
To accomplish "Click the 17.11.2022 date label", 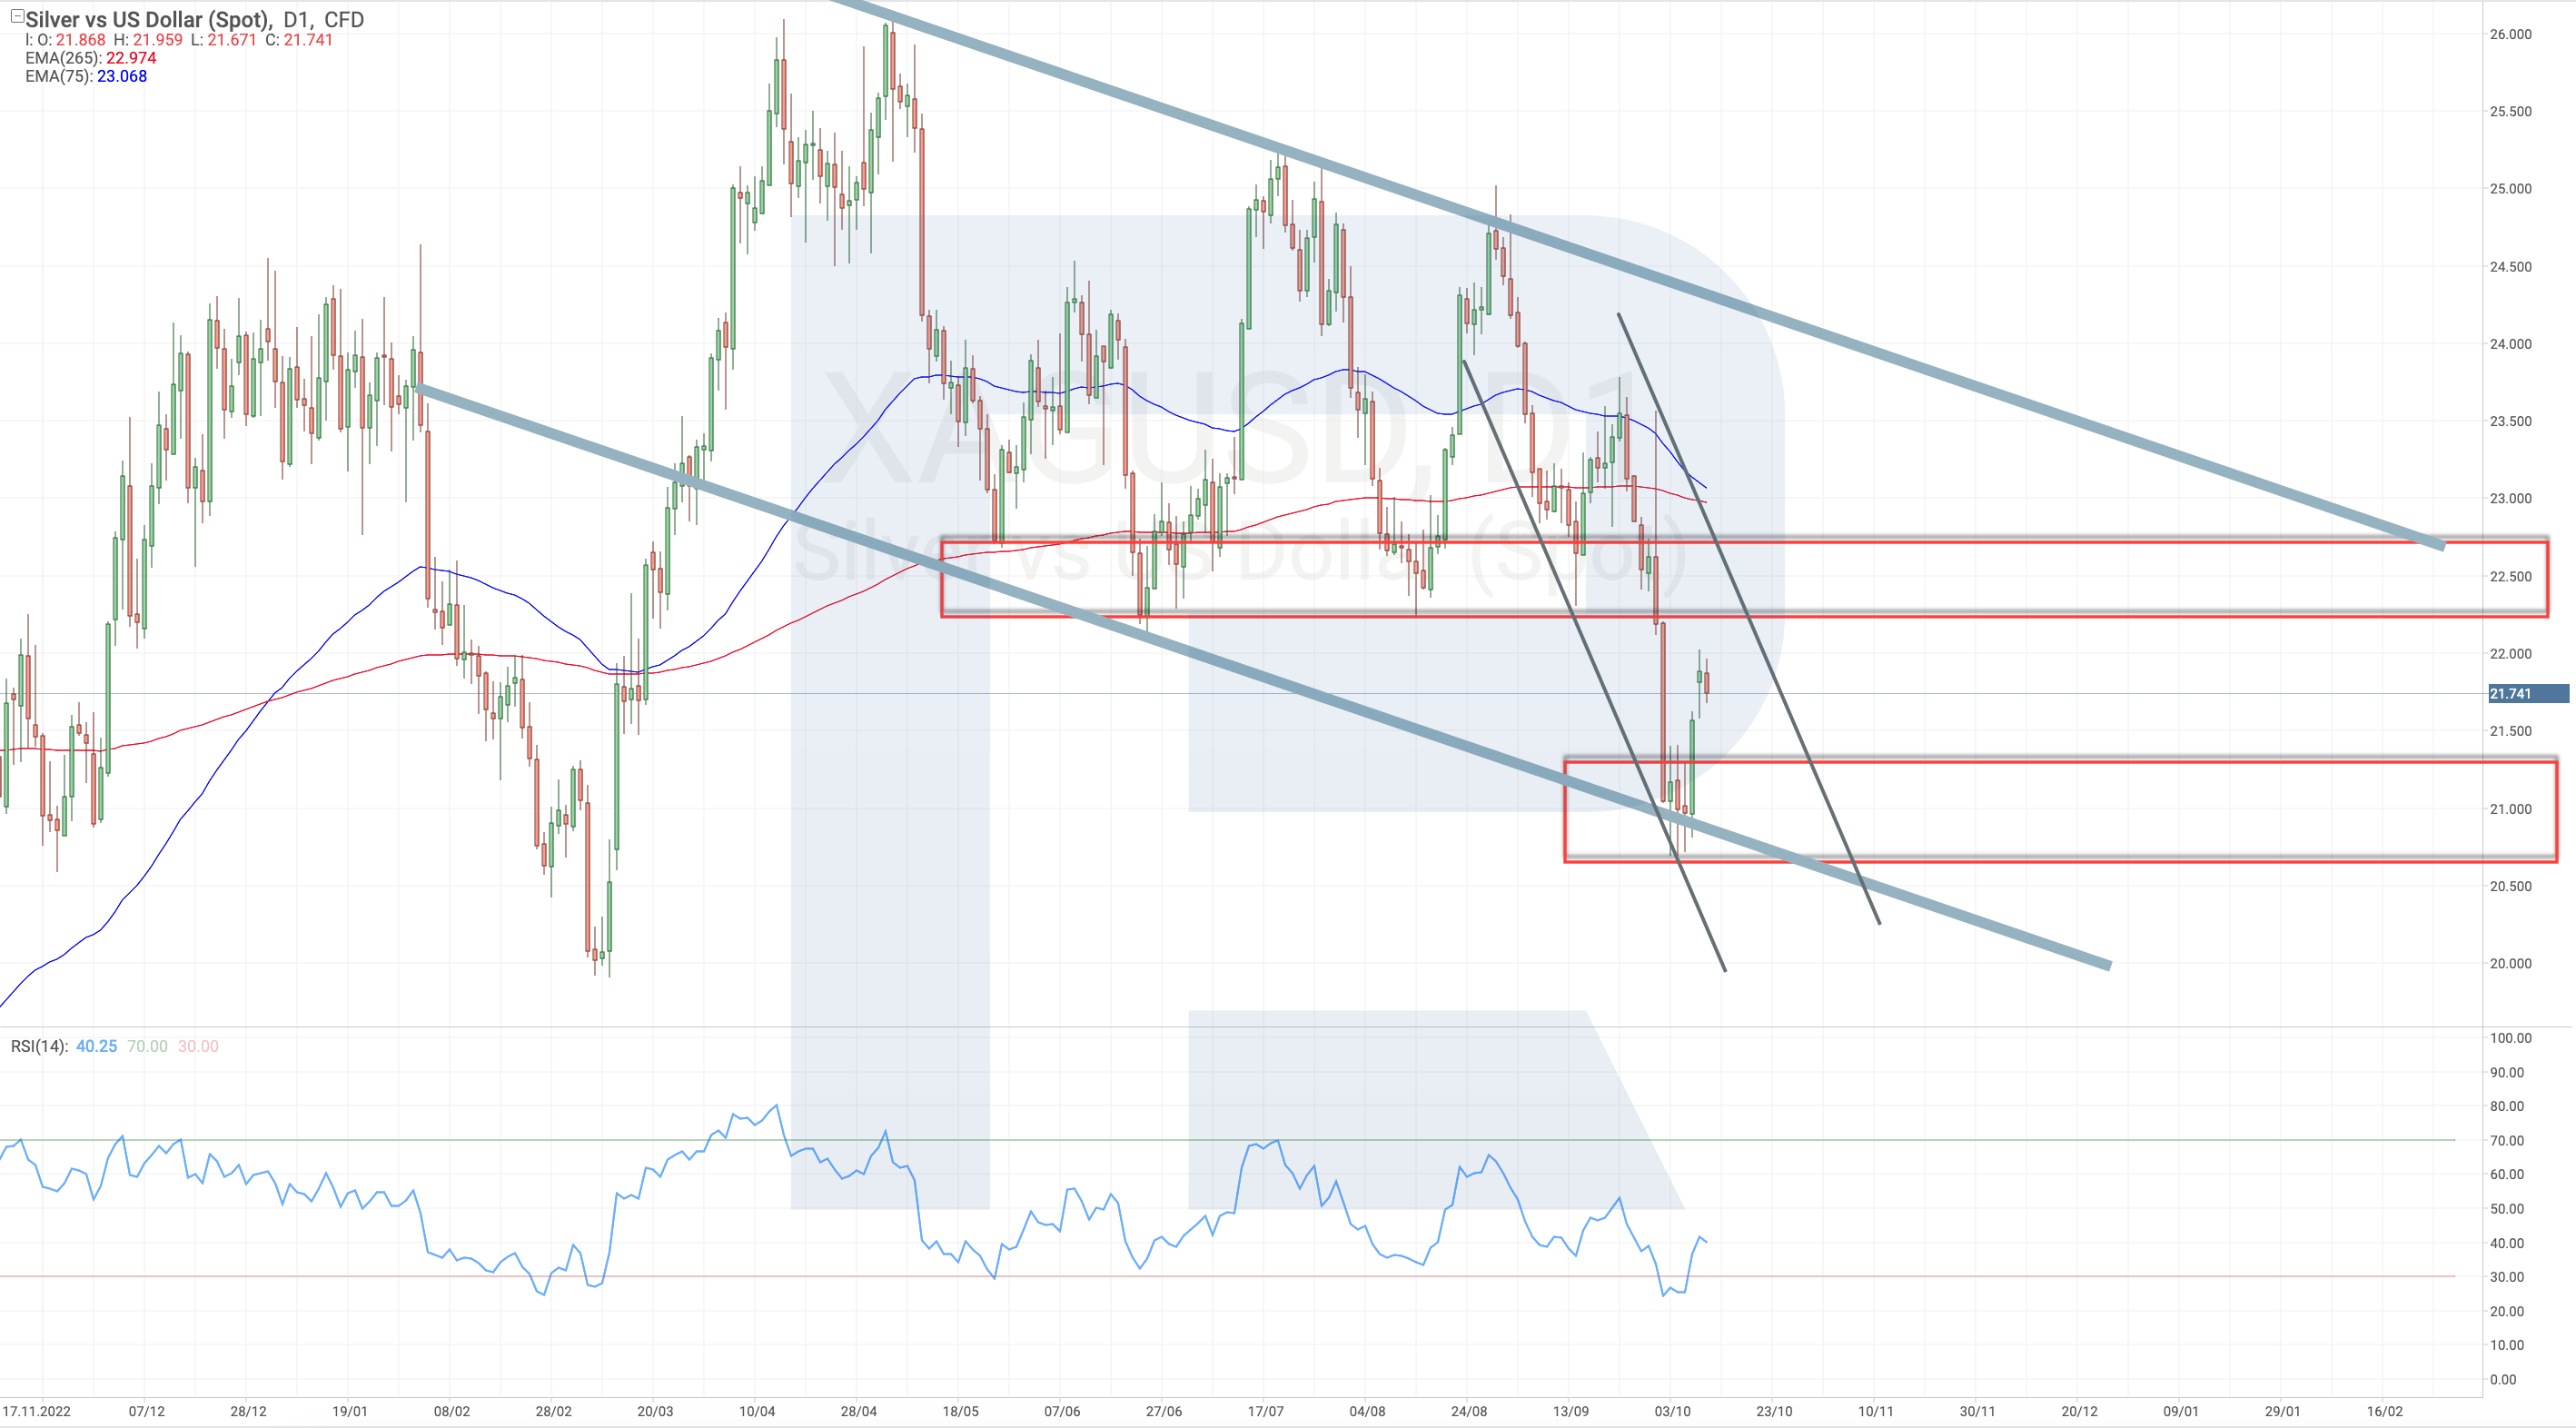I will pyautogui.click(x=37, y=1412).
